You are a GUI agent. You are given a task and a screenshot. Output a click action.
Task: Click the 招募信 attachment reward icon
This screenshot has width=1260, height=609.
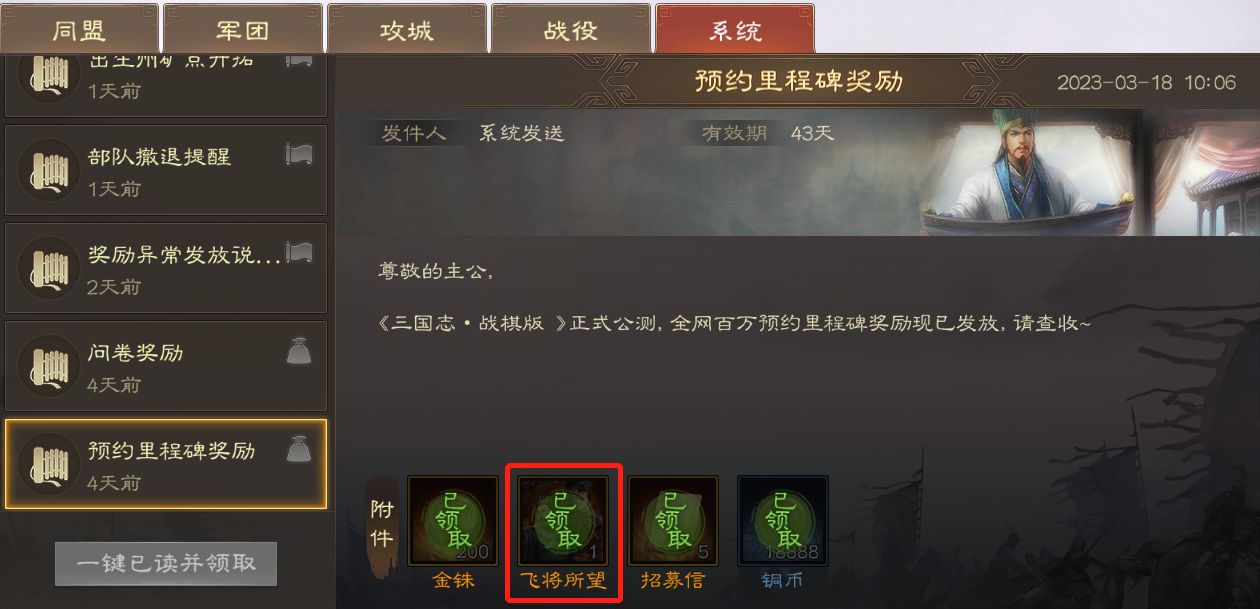[x=673, y=521]
